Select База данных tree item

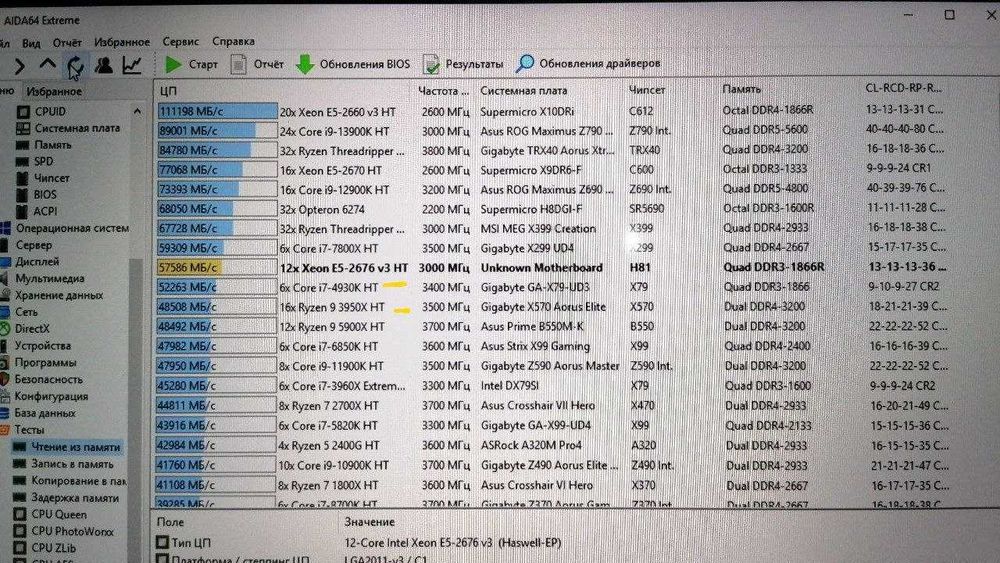pos(38,413)
